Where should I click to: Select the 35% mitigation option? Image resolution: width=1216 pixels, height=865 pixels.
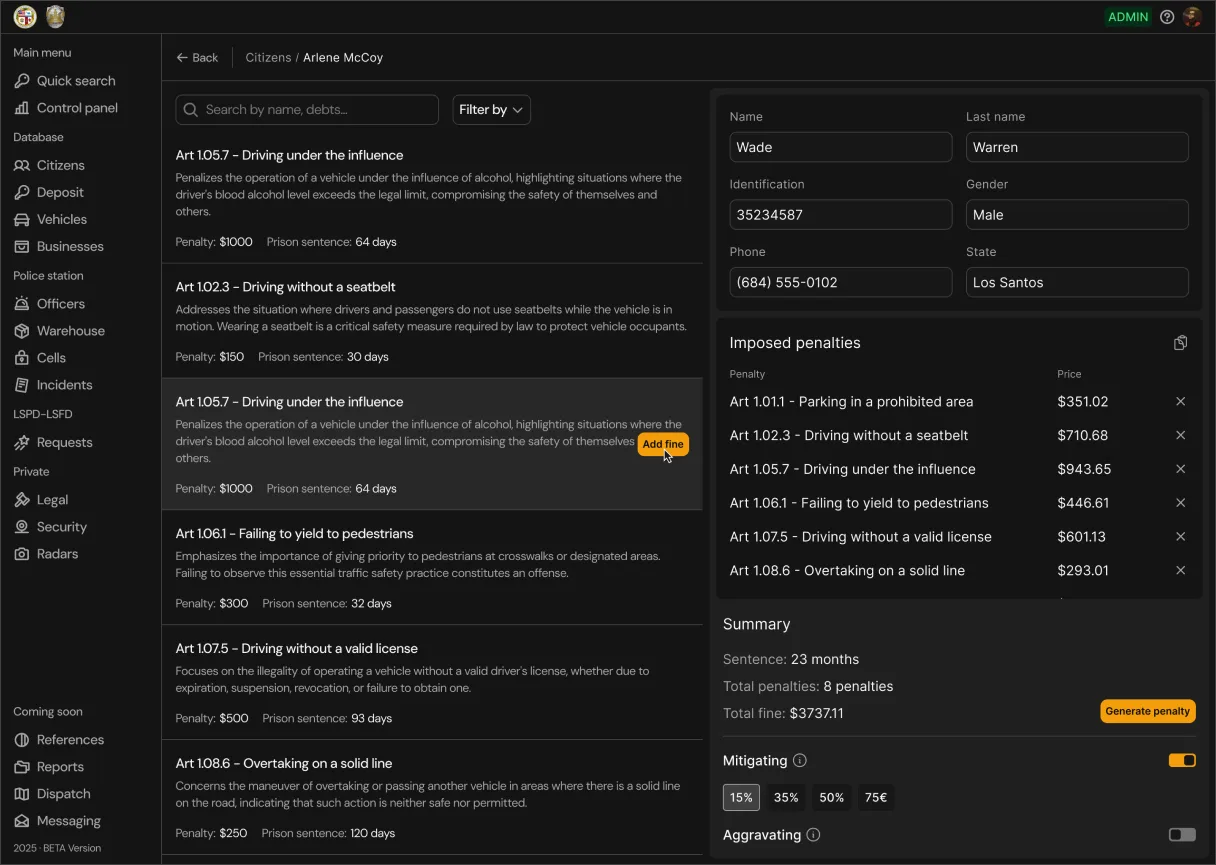point(786,798)
